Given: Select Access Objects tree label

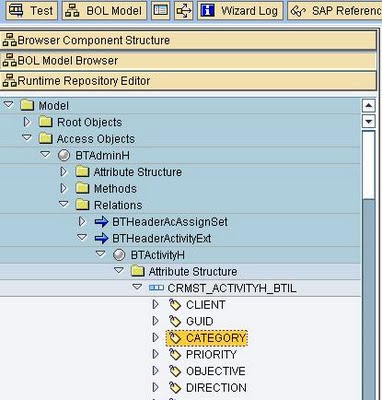Looking at the screenshot, I should pos(96,139).
